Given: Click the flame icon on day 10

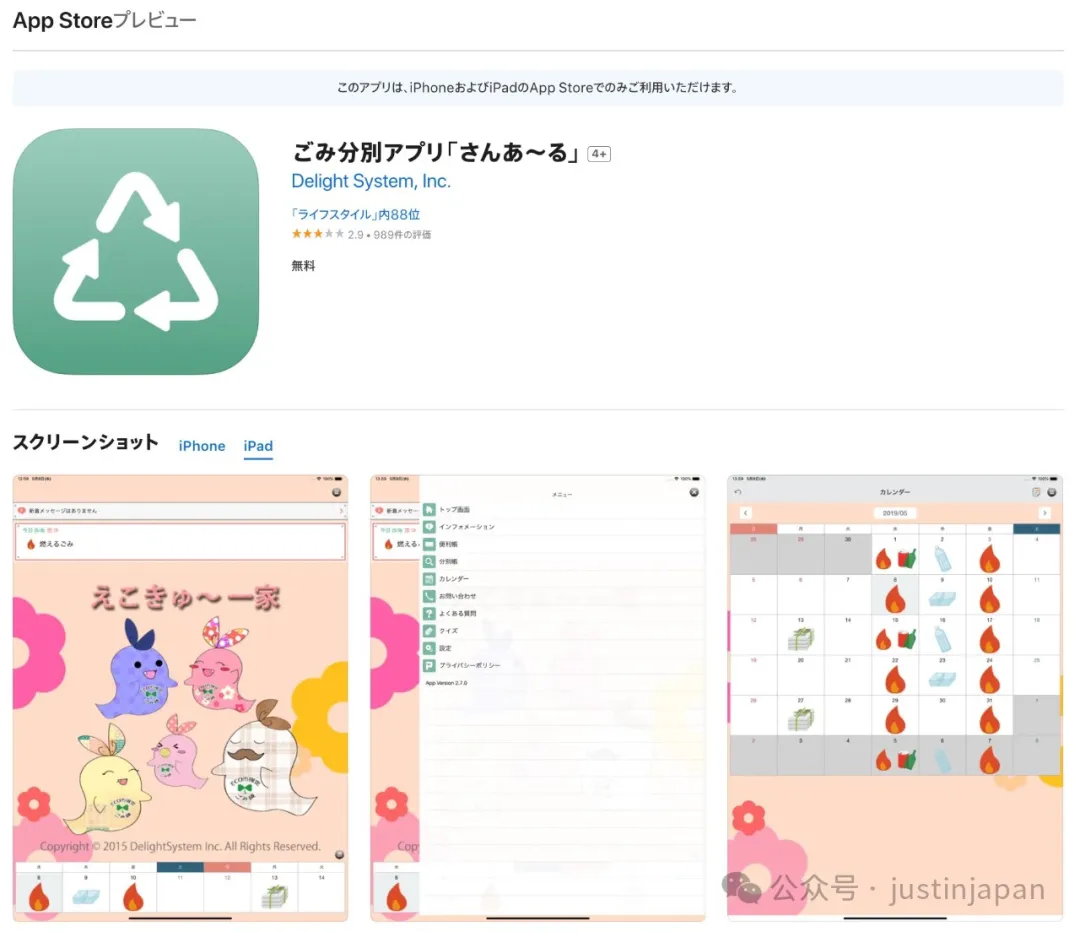Looking at the screenshot, I should (990, 599).
